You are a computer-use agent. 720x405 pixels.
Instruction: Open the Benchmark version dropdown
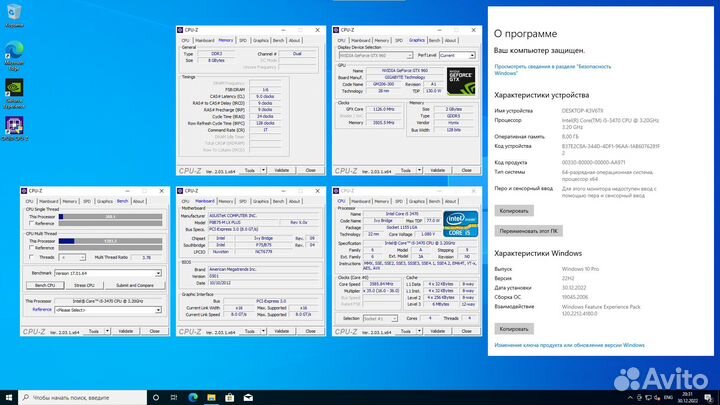click(158, 273)
